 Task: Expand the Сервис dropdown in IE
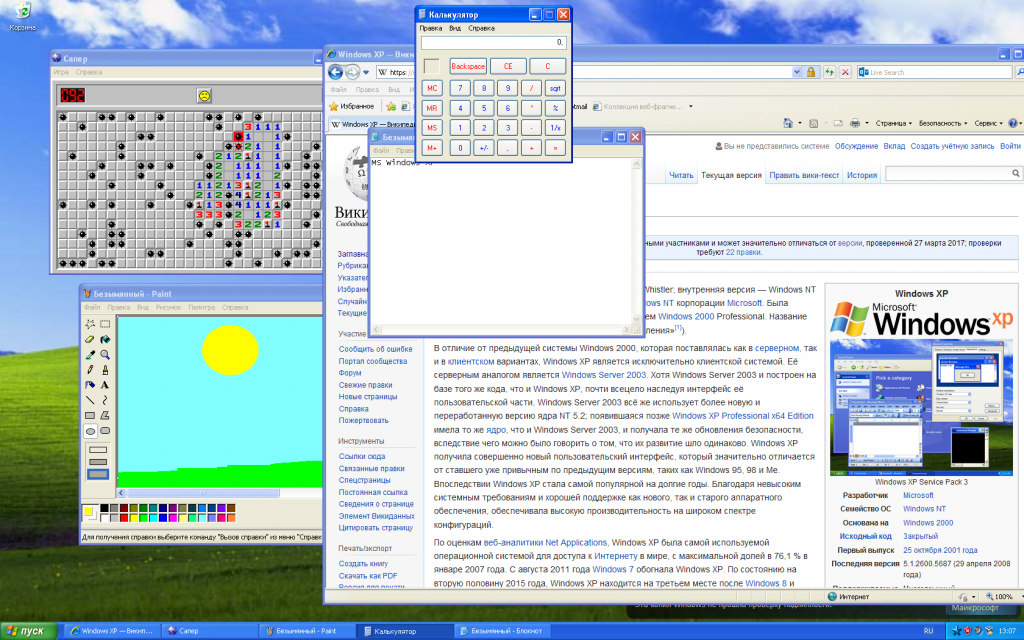tap(989, 123)
